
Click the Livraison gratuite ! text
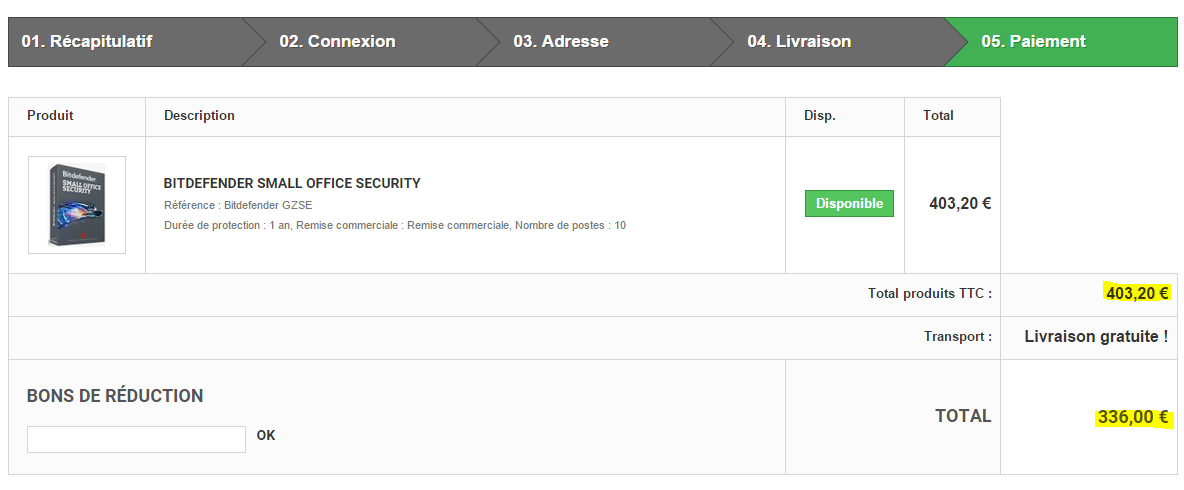(1096, 337)
